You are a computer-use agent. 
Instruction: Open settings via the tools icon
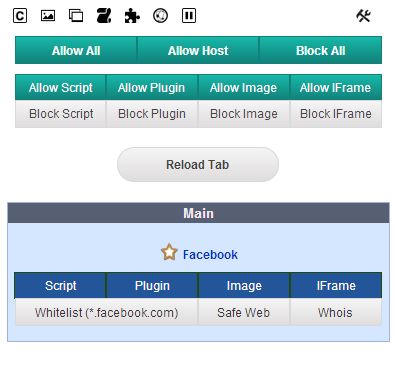(x=363, y=16)
